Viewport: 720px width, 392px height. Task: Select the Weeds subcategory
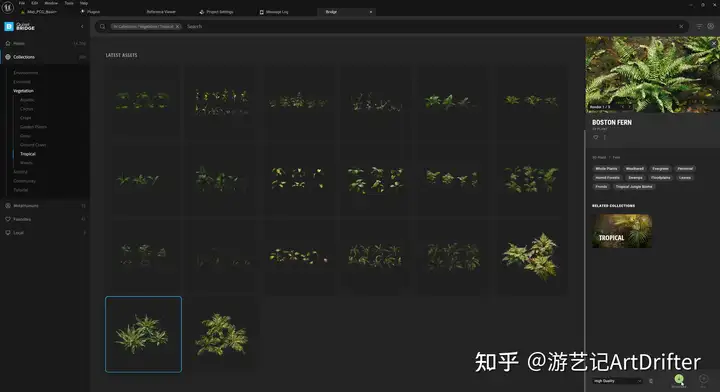tap(26, 163)
